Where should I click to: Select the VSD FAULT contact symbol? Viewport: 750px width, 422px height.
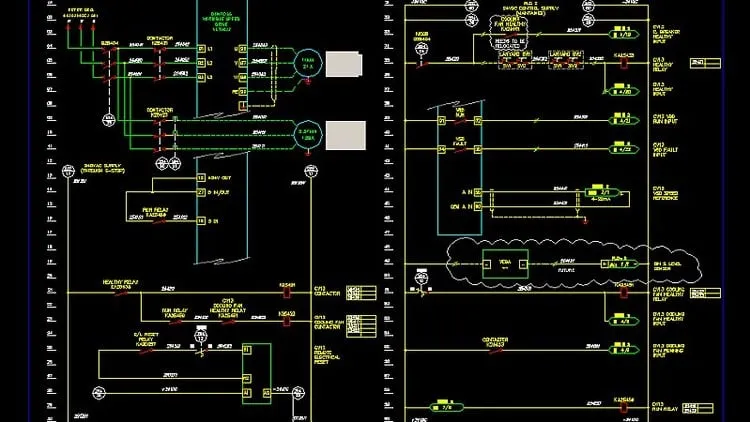tap(460, 150)
